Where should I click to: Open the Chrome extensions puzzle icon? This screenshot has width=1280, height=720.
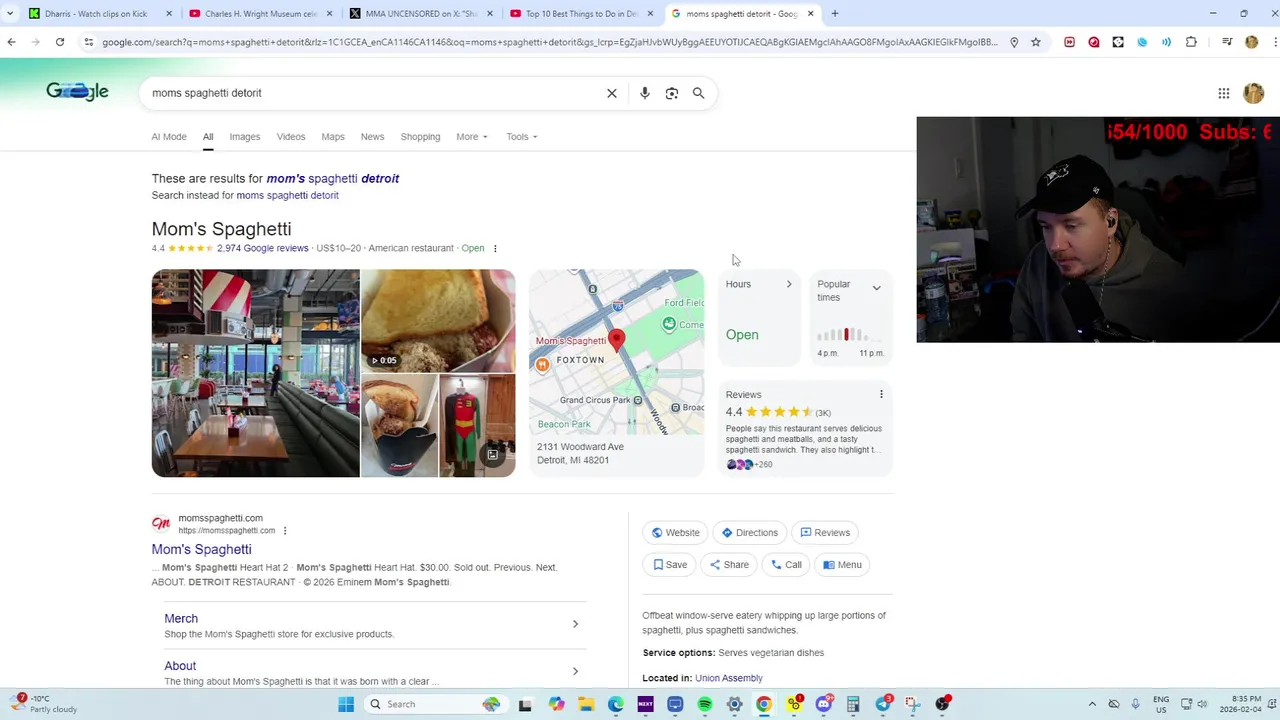coord(1191,42)
